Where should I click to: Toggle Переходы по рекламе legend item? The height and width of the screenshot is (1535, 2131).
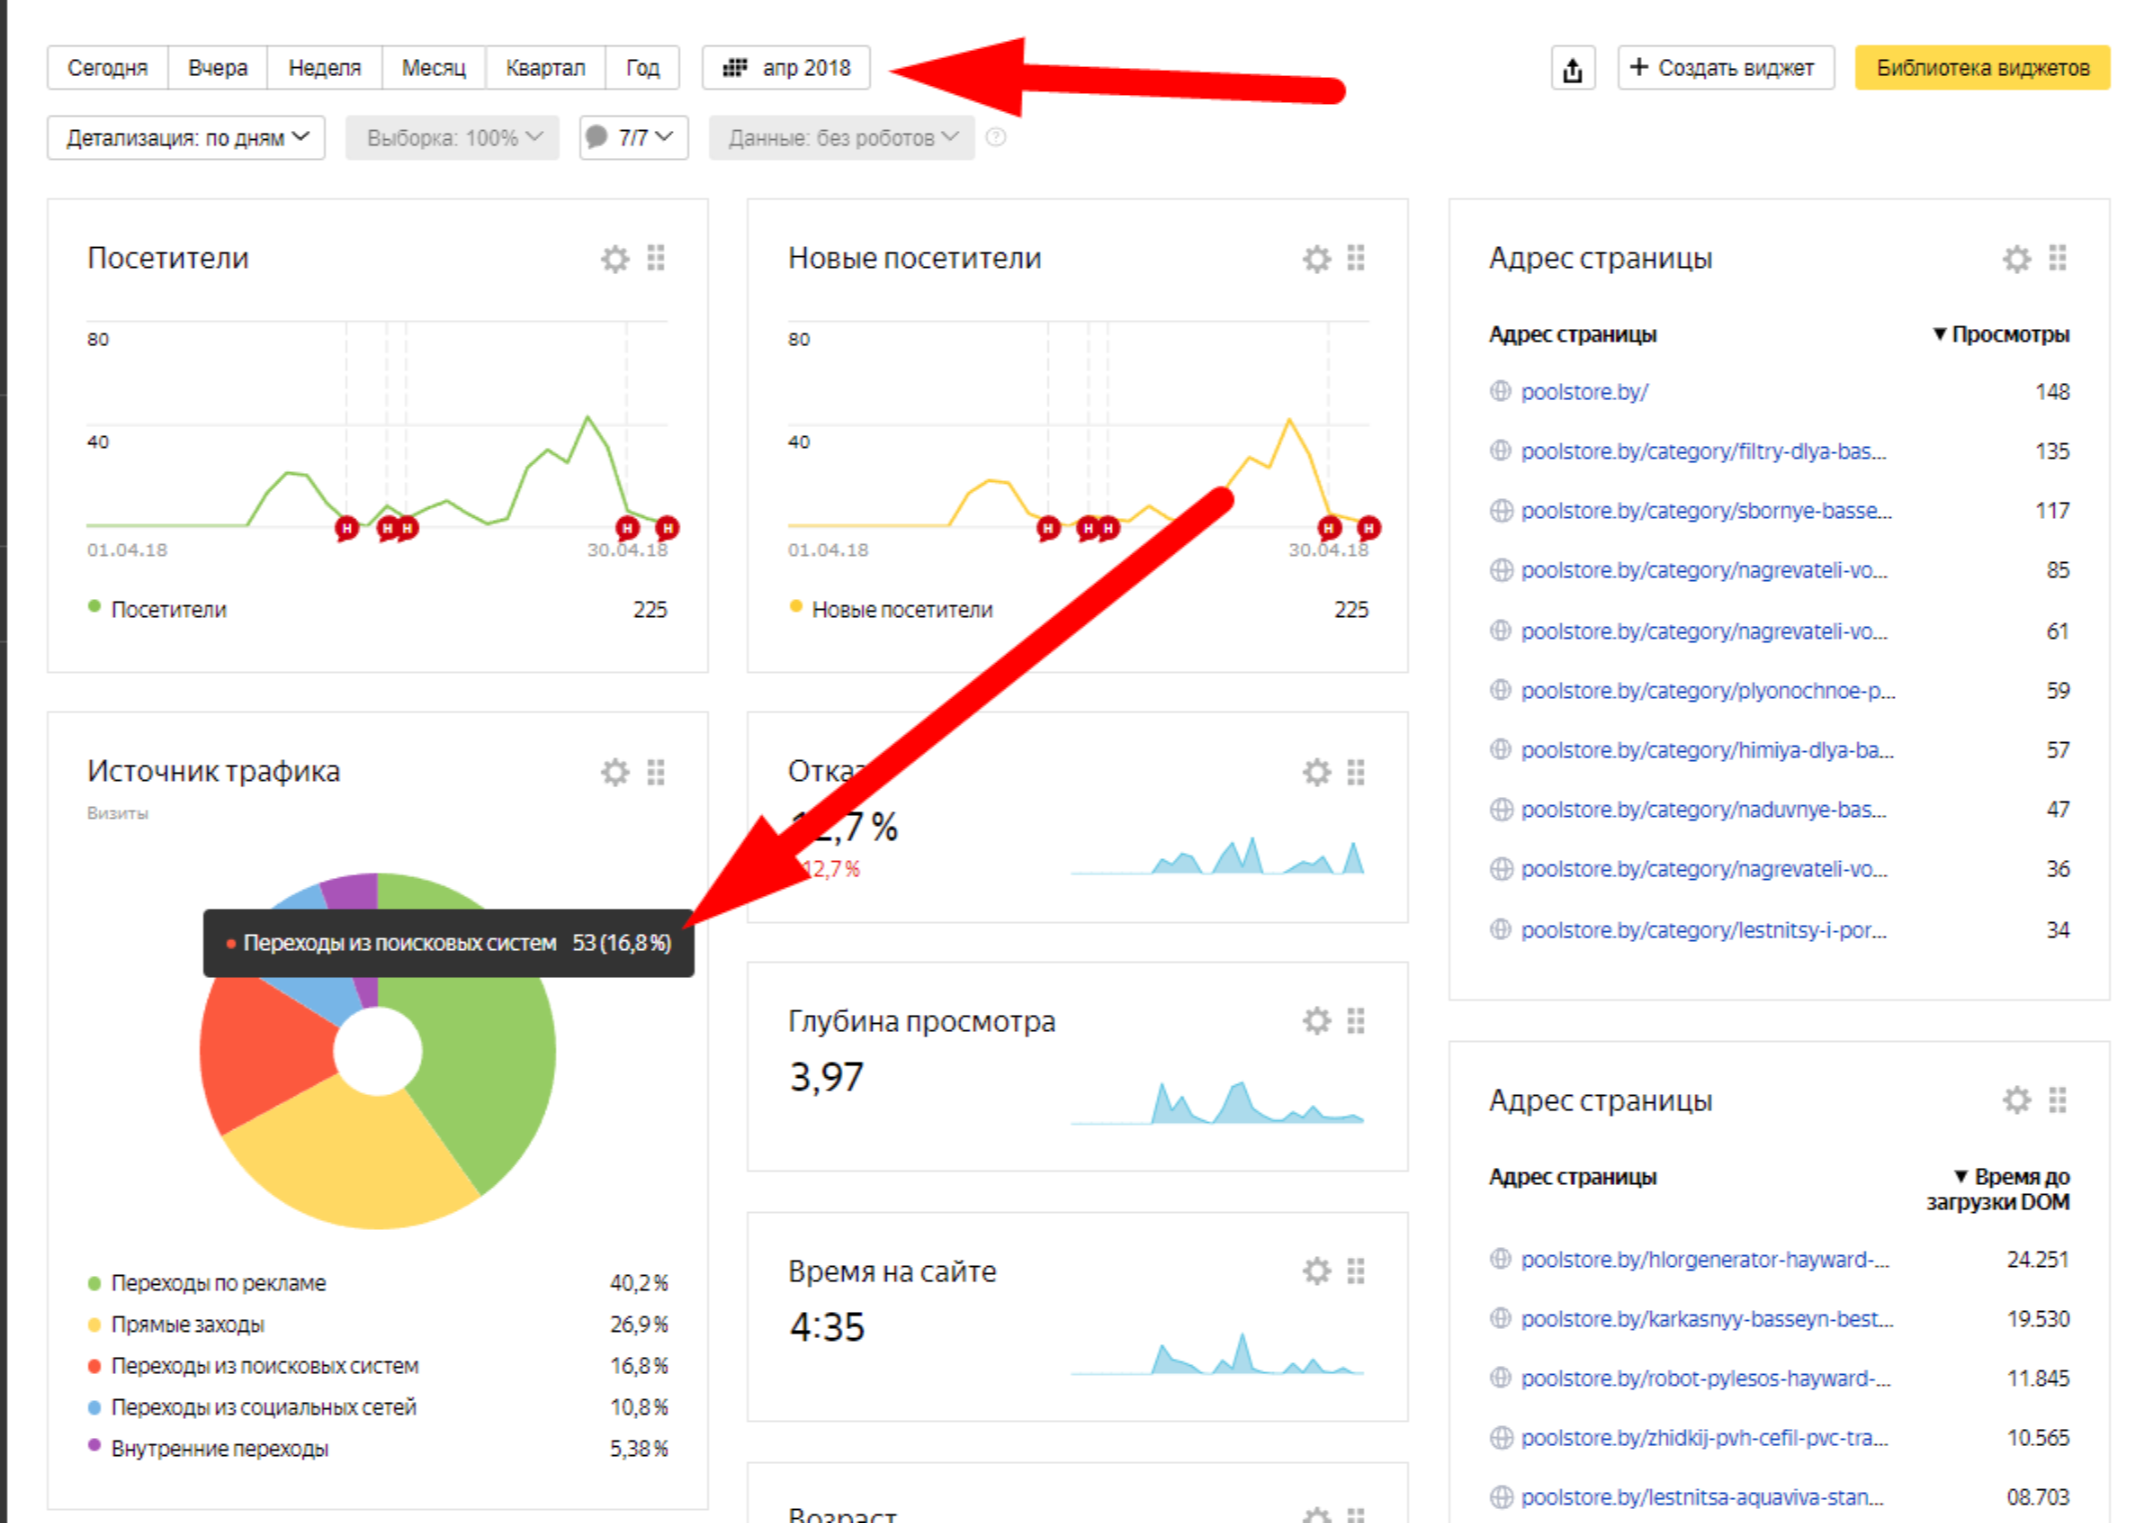click(x=218, y=1283)
